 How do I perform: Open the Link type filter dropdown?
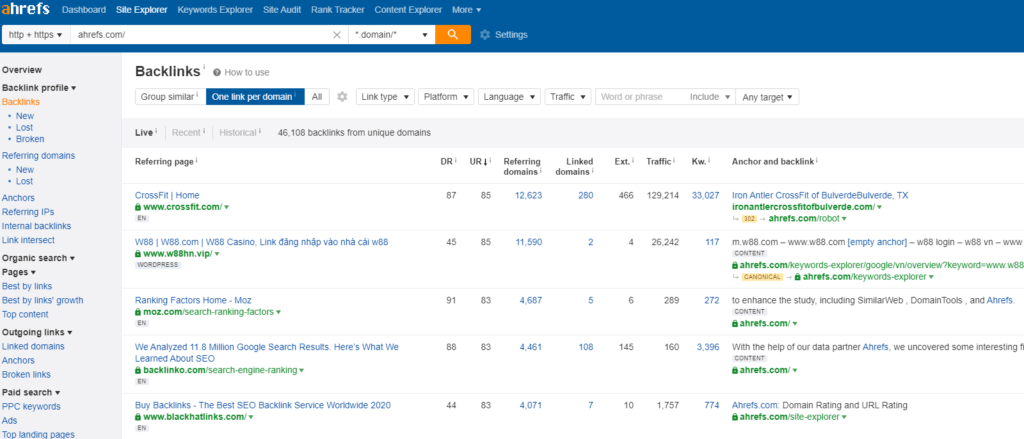385,97
